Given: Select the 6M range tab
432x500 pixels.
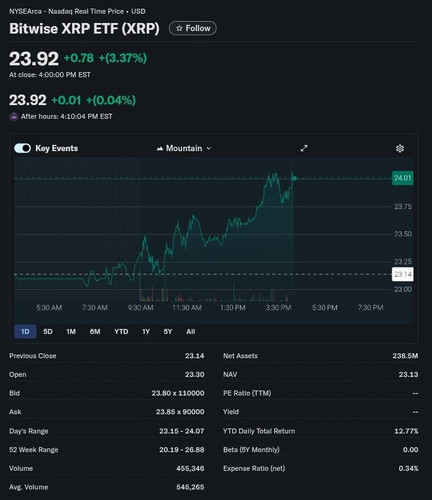Looking at the screenshot, I should click(95, 332).
